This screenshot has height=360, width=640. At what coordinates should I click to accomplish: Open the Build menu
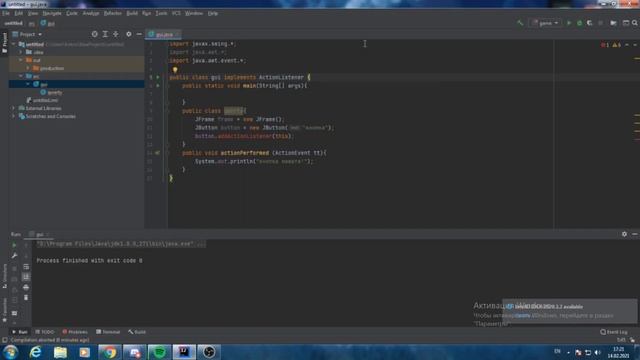tap(132, 13)
